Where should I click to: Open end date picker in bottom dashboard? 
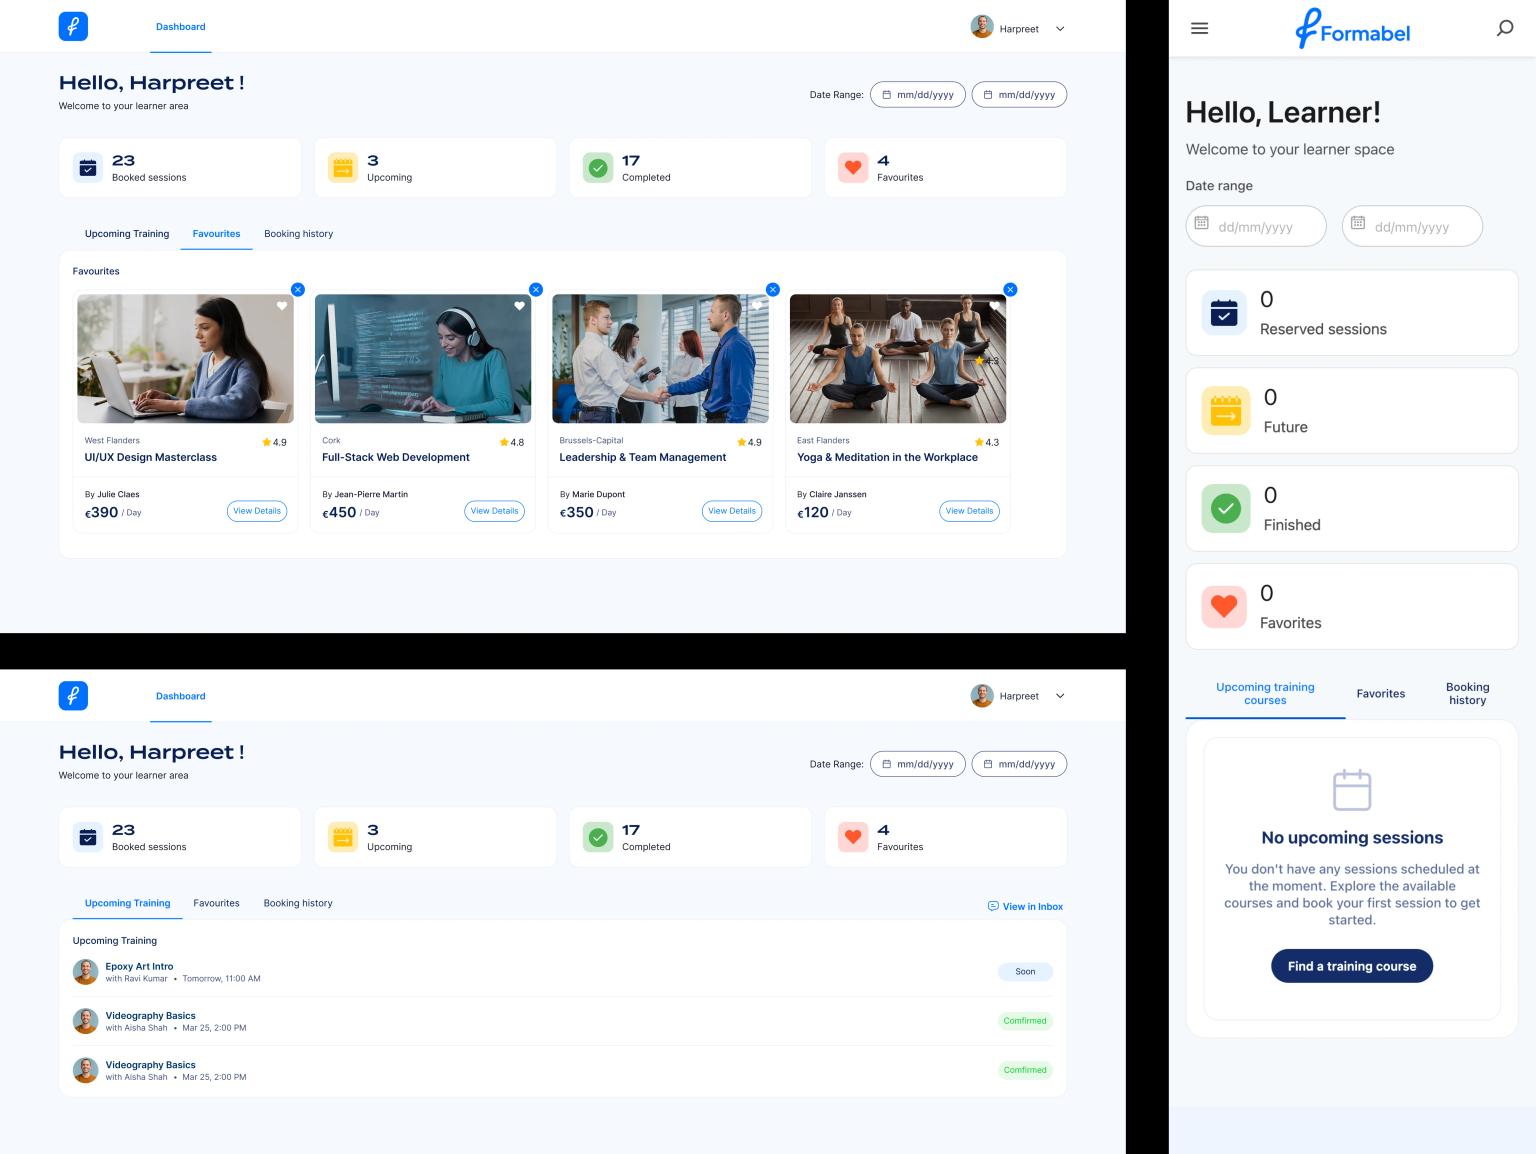click(x=1019, y=764)
